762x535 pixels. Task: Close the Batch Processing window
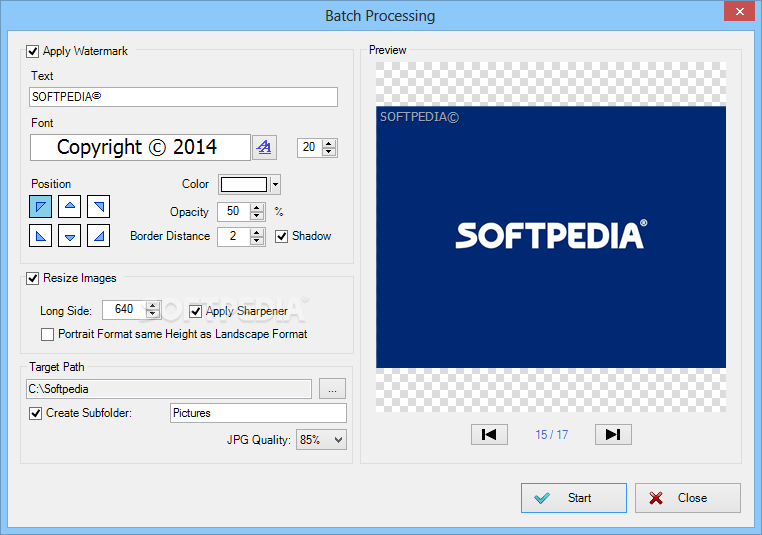740,11
